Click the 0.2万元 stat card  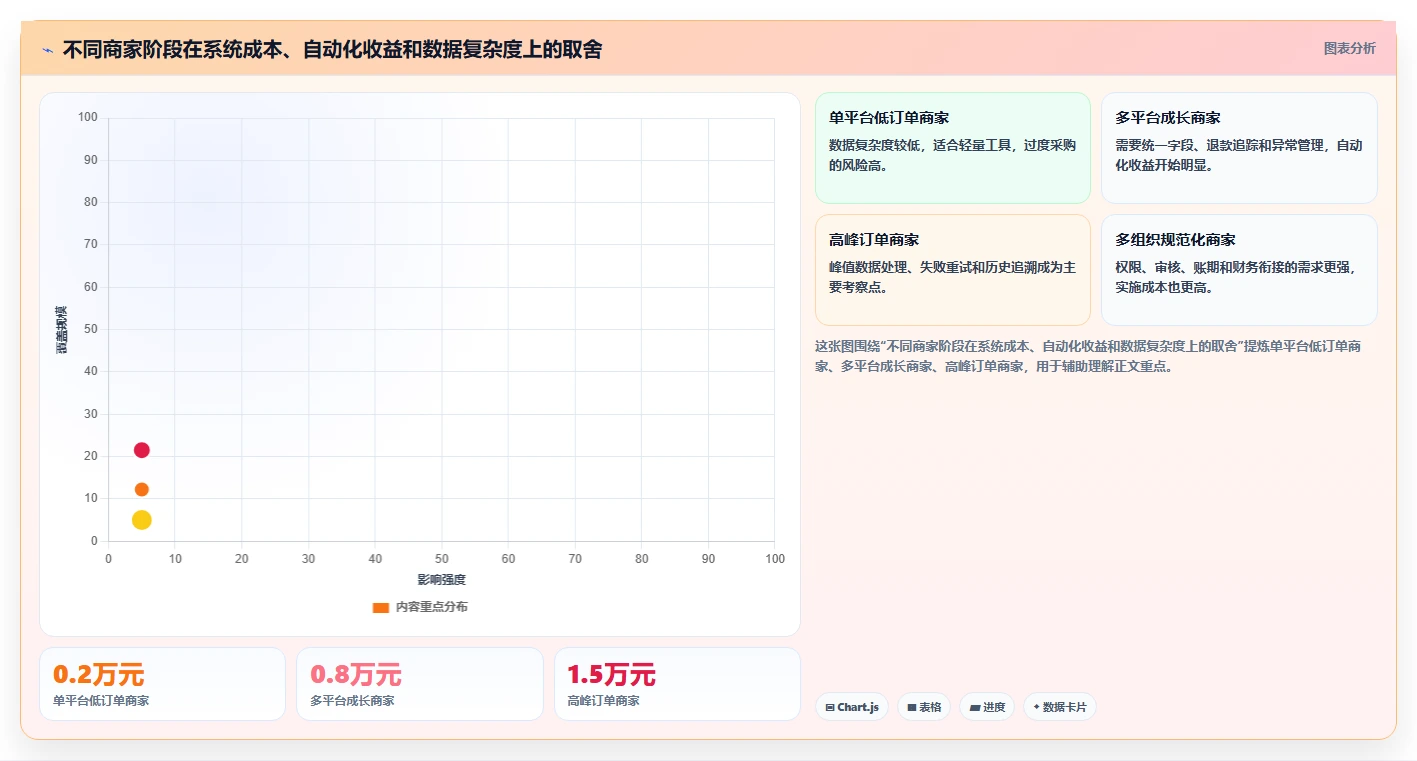pyautogui.click(x=162, y=684)
